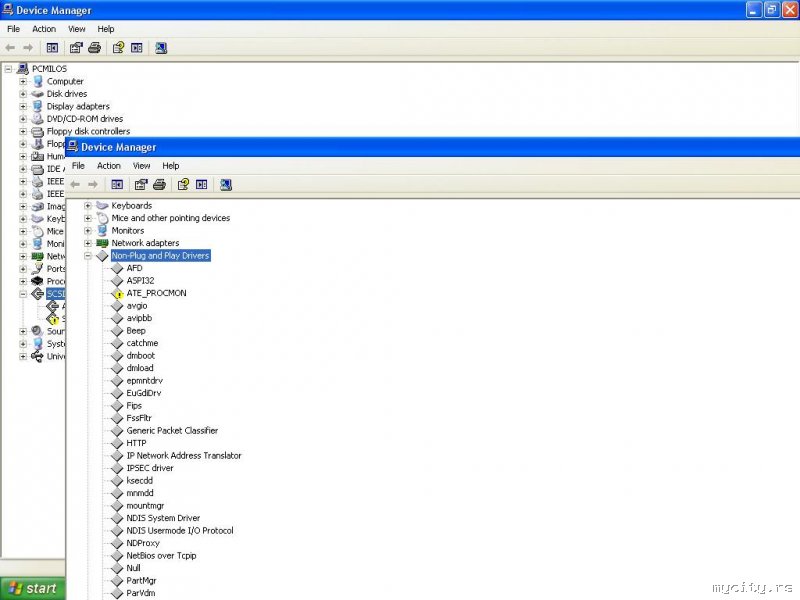
Task: Expand the Floppy disk controllers node
Action: click(x=23, y=132)
